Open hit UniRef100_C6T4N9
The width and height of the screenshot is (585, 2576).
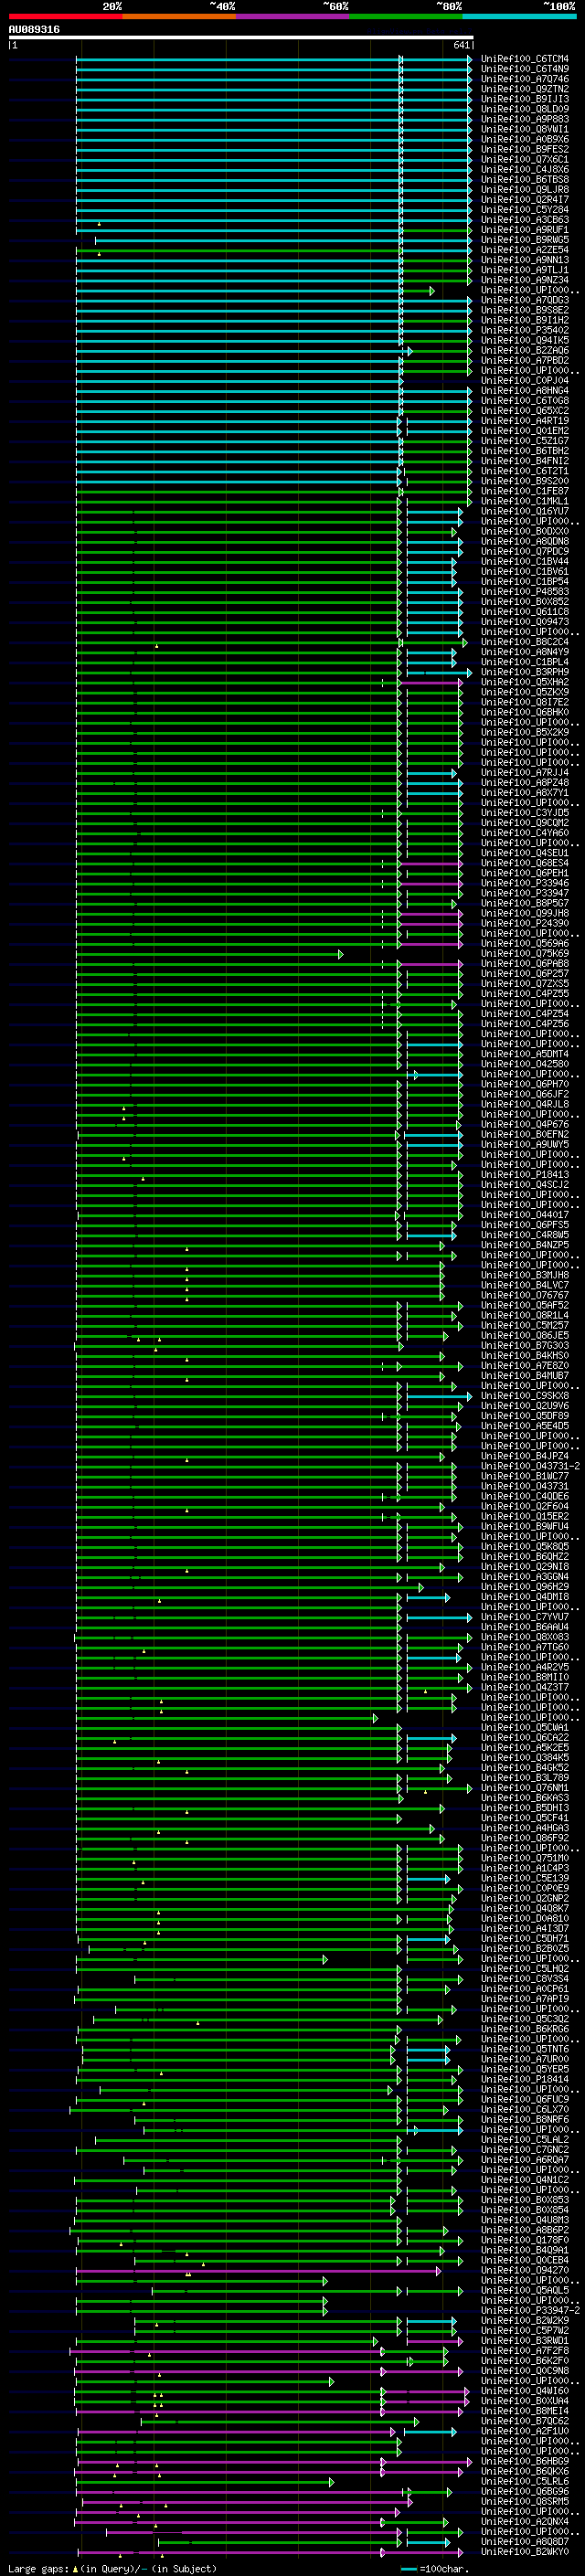tap(525, 69)
